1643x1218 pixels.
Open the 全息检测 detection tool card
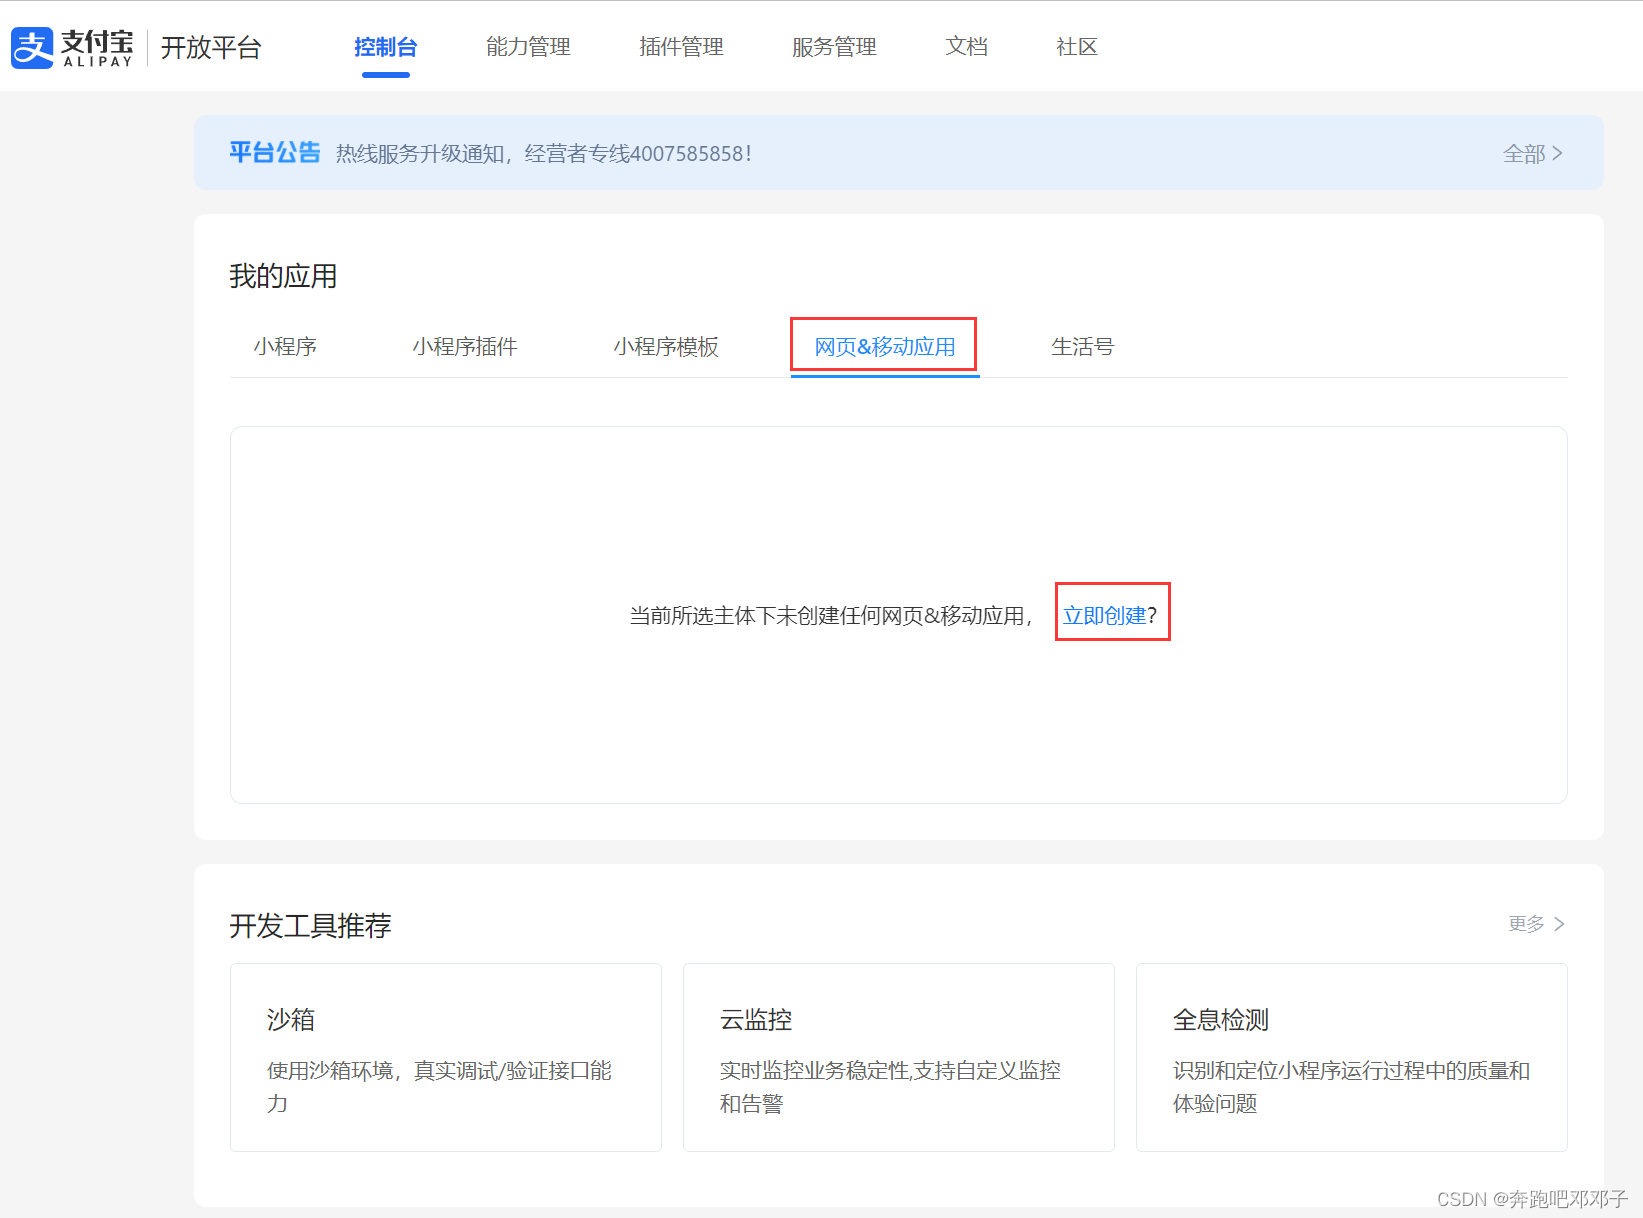click(1350, 1057)
